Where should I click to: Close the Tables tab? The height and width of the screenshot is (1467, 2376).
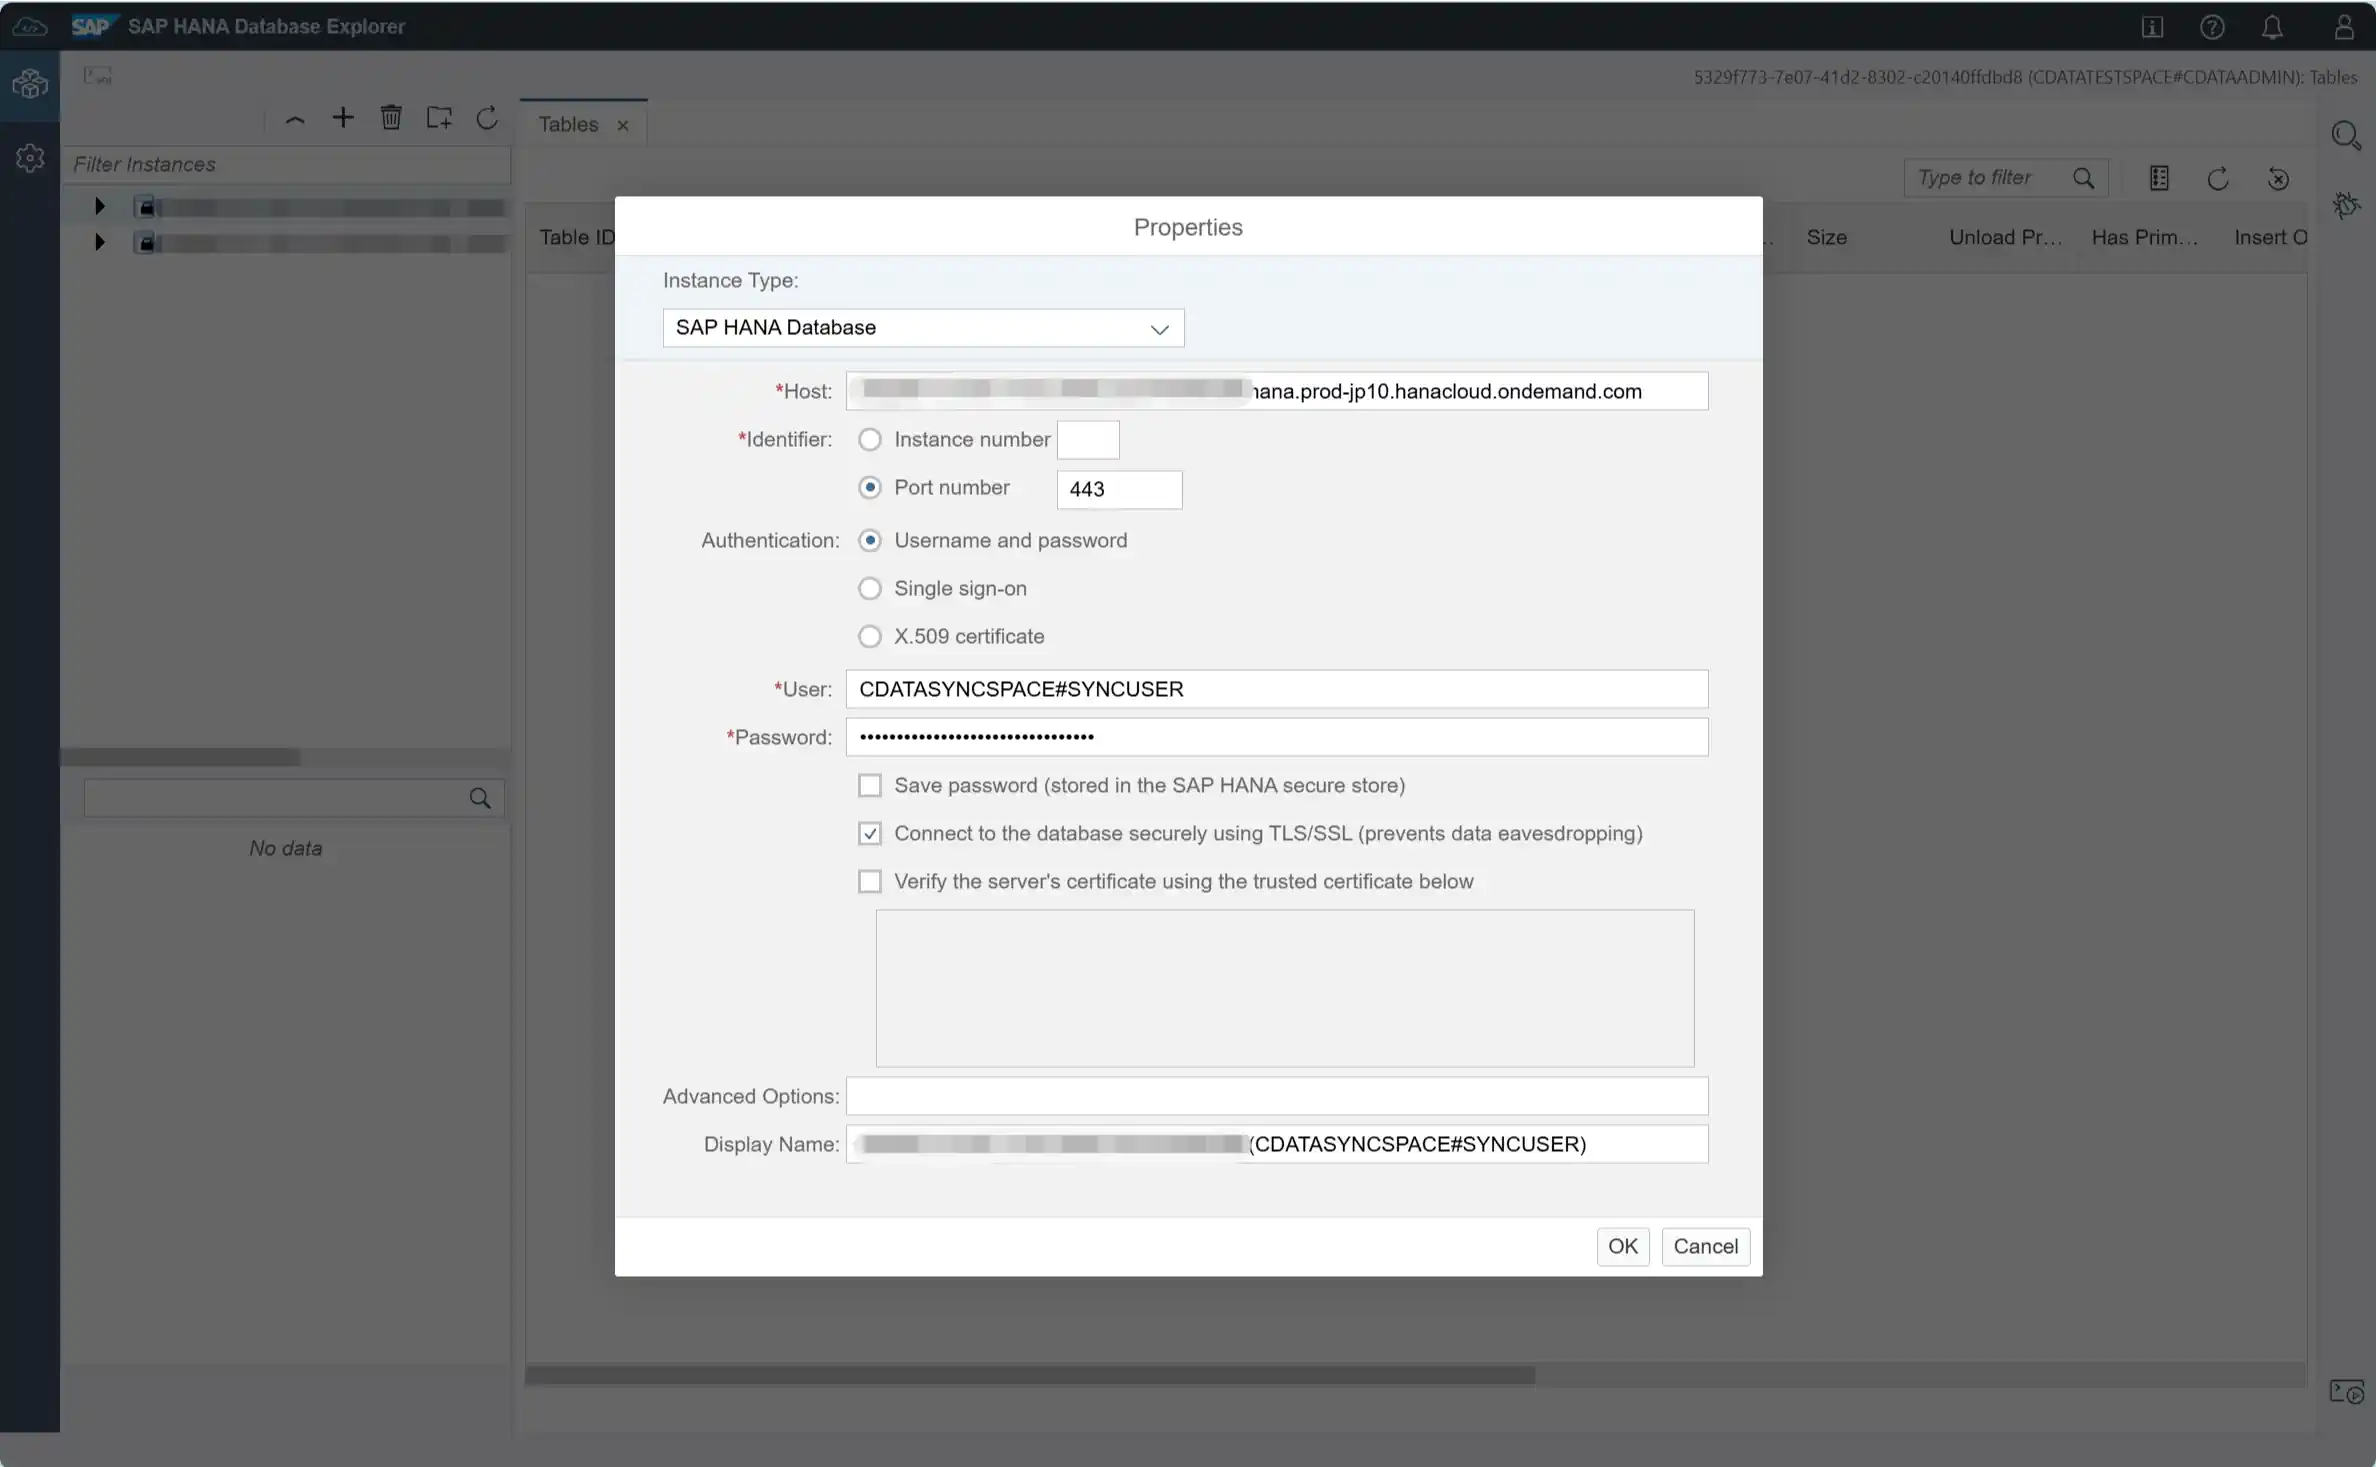coord(622,124)
